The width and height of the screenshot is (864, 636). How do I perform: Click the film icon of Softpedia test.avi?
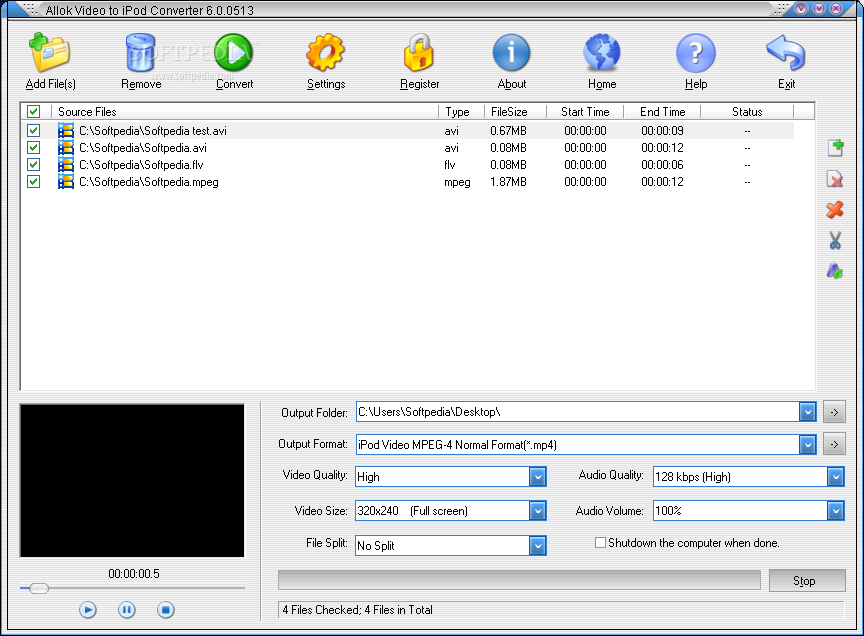click(x=66, y=131)
